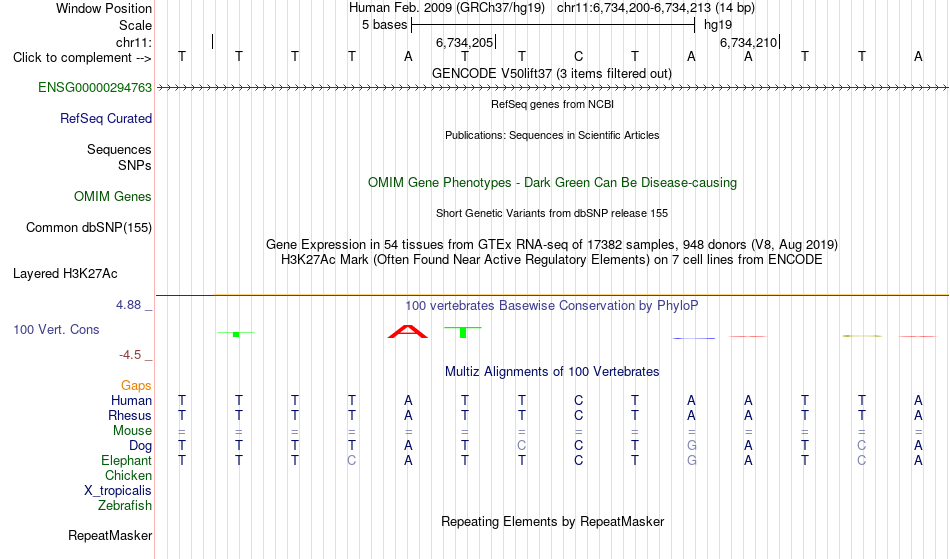Click the GTEx Gene Expression track title
Screen dimensions: 950x559
(x=551, y=244)
